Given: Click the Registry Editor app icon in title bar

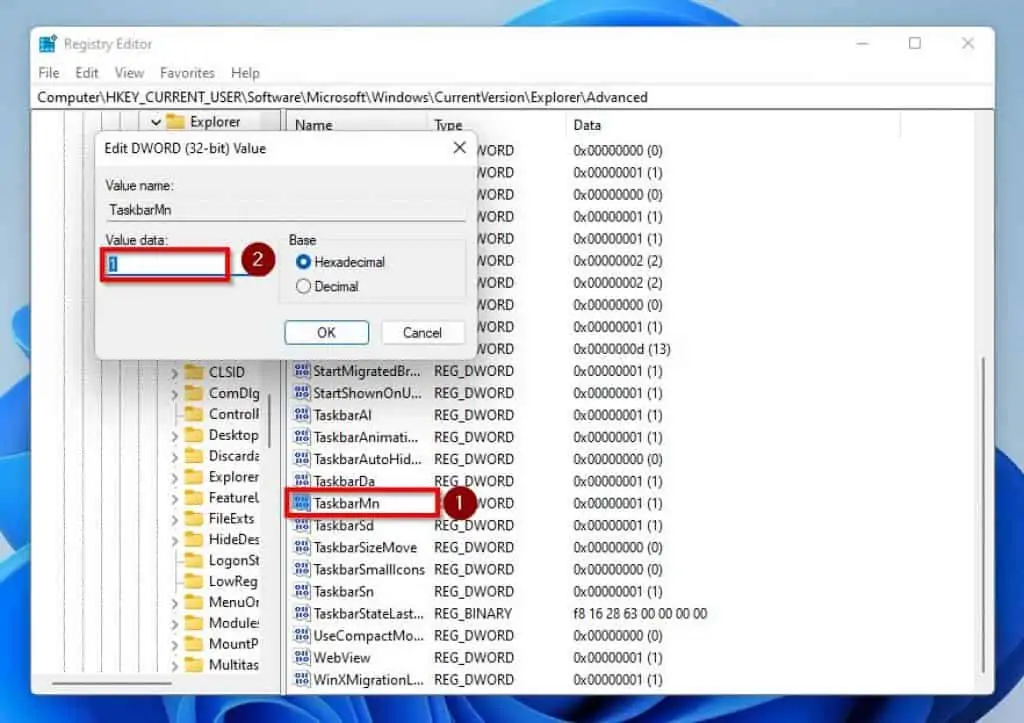Looking at the screenshot, I should click(x=47, y=44).
